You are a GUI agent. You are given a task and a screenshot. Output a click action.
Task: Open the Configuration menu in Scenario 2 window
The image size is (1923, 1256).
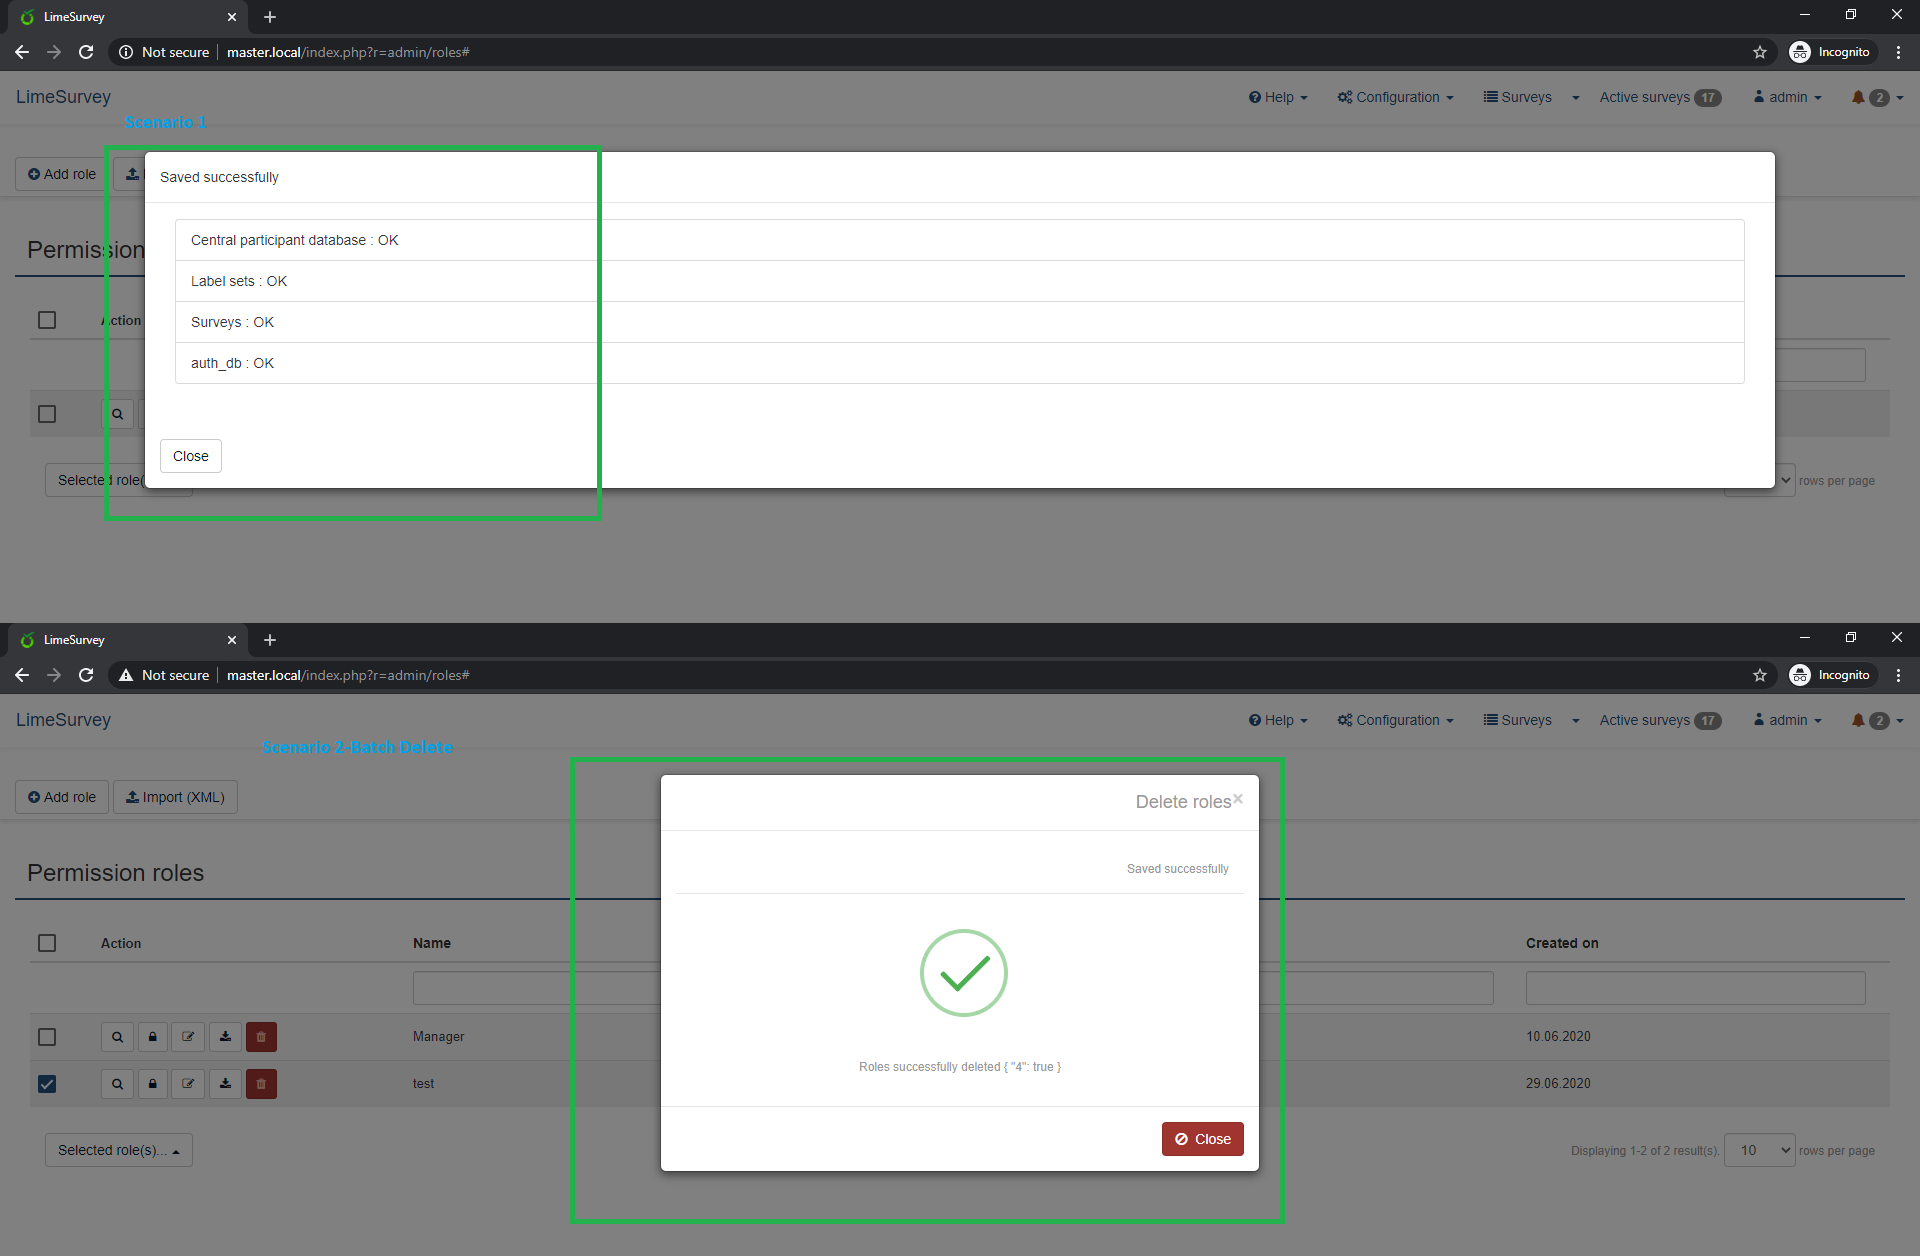tap(1395, 720)
